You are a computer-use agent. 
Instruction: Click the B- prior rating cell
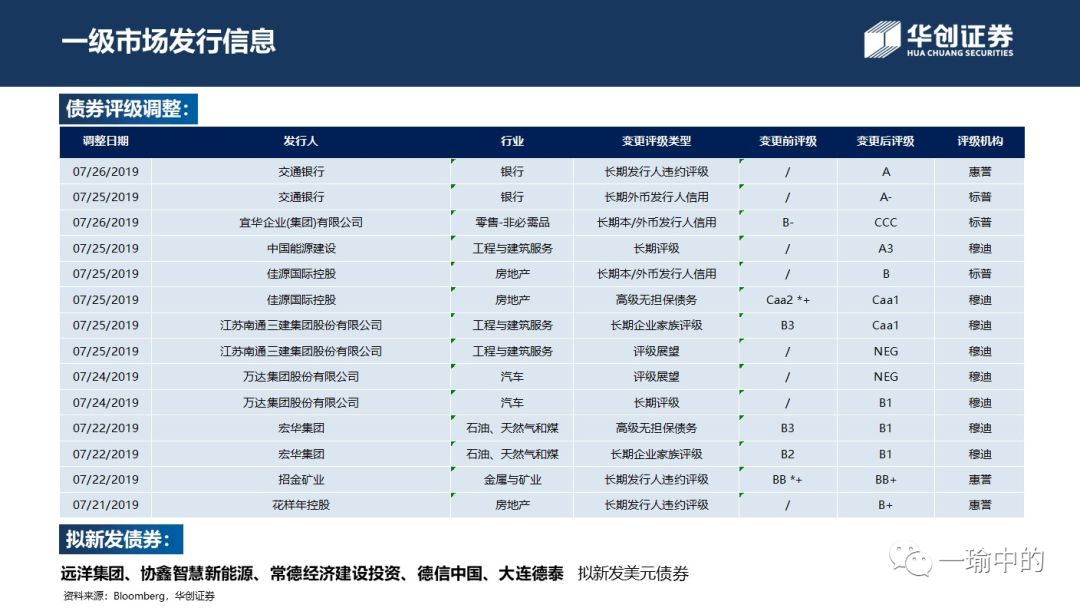click(x=787, y=222)
